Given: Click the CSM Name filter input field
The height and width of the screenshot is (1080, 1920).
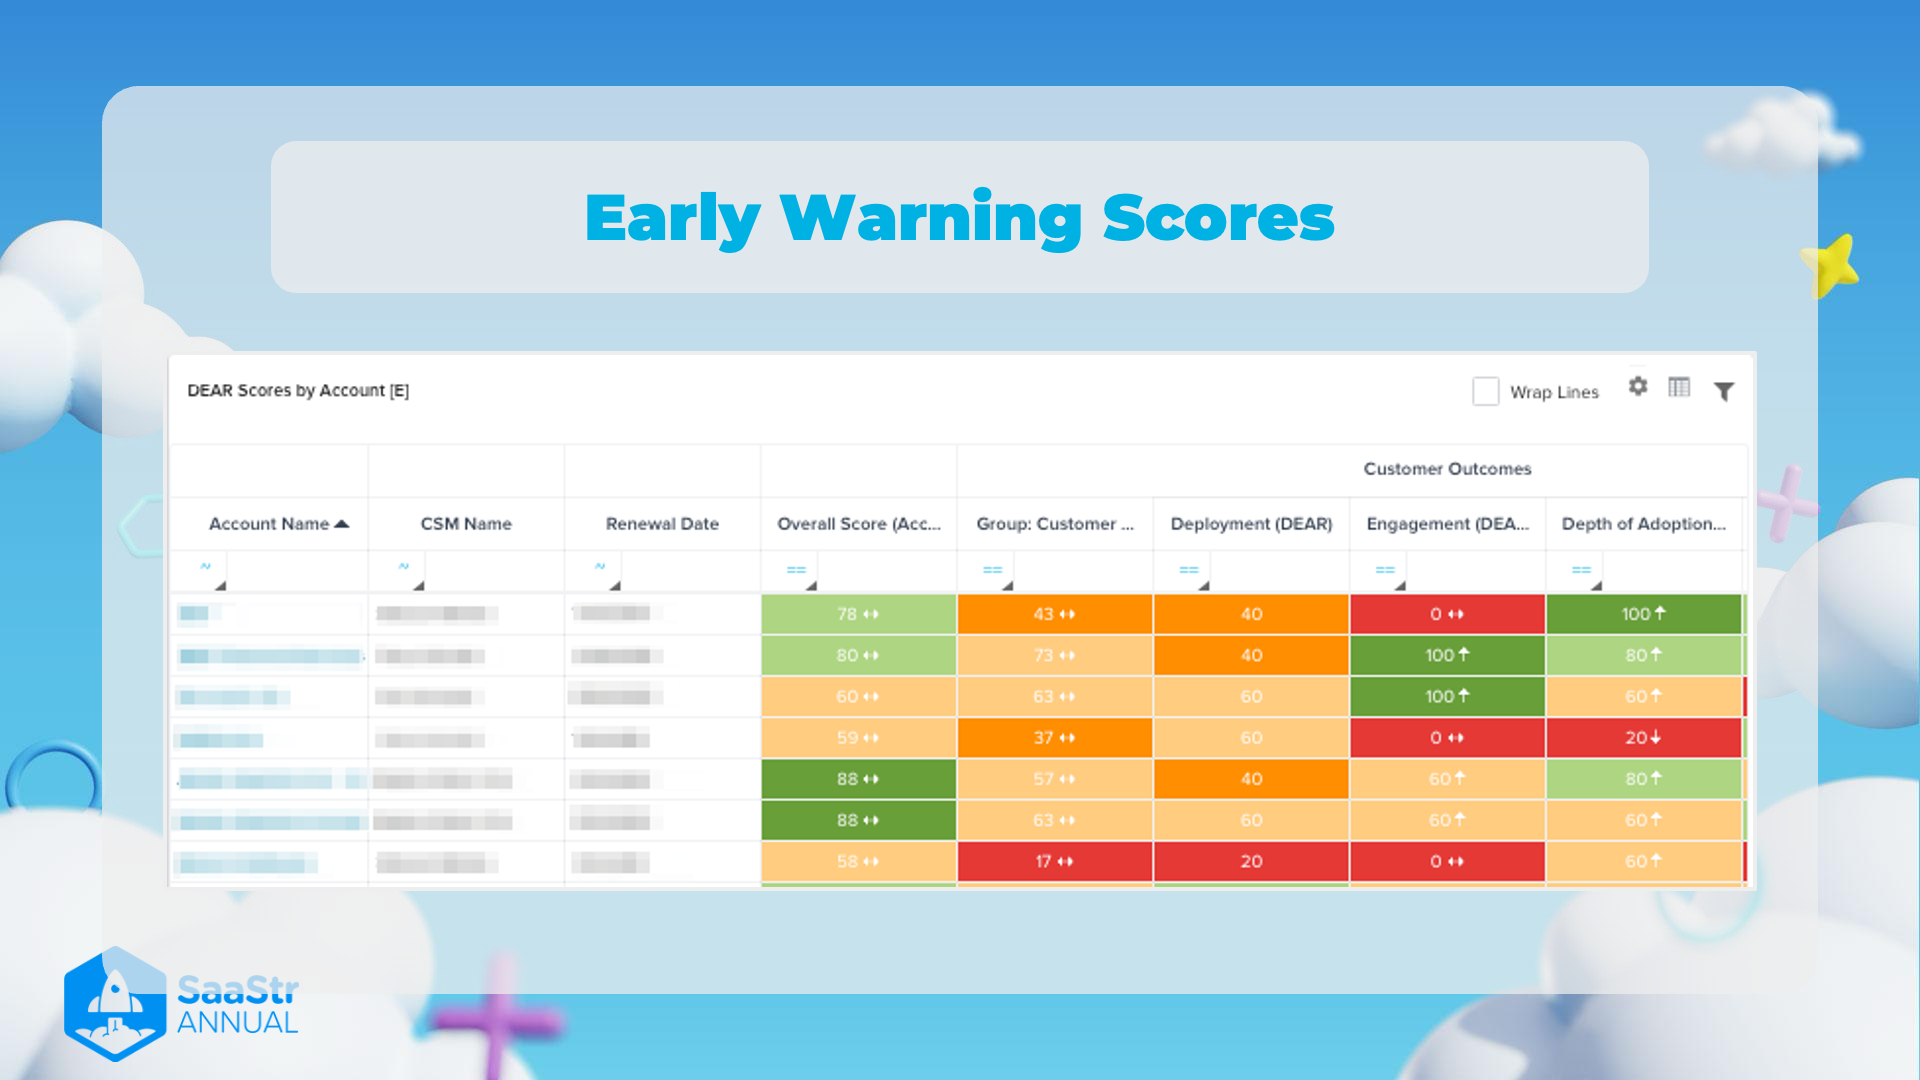Looking at the screenshot, I should [494, 572].
